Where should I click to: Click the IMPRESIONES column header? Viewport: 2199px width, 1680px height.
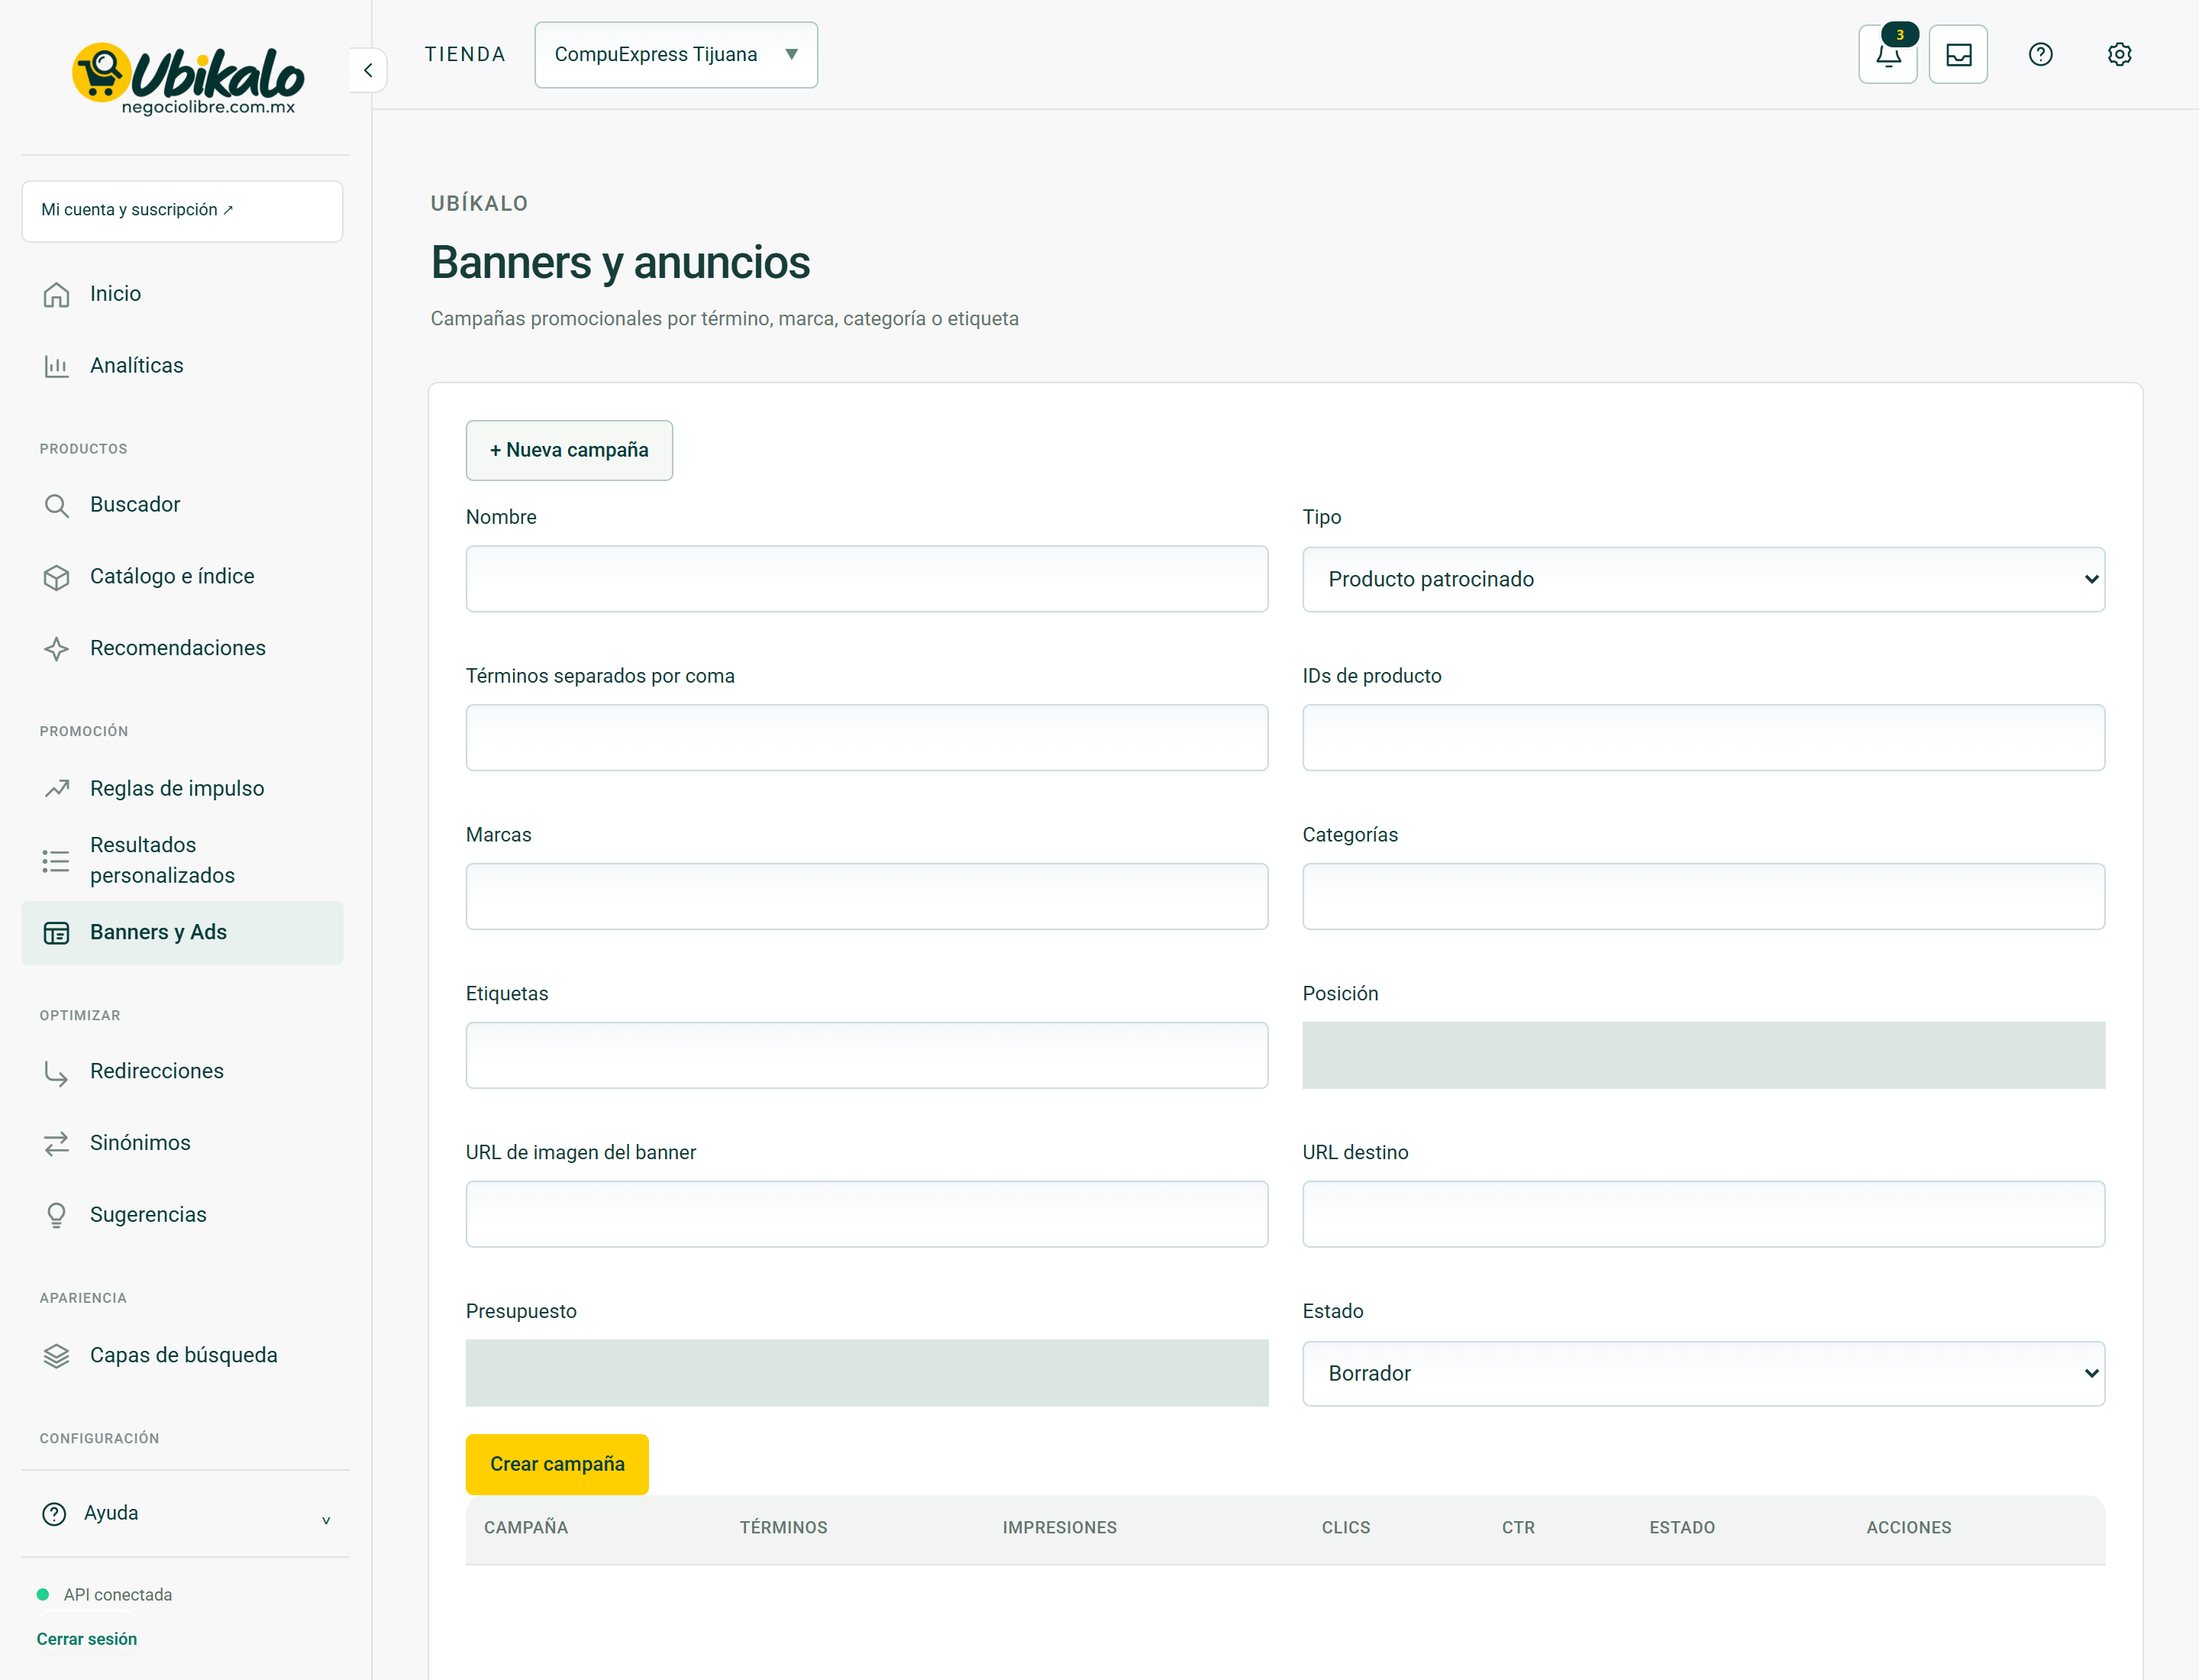pyautogui.click(x=1059, y=1528)
